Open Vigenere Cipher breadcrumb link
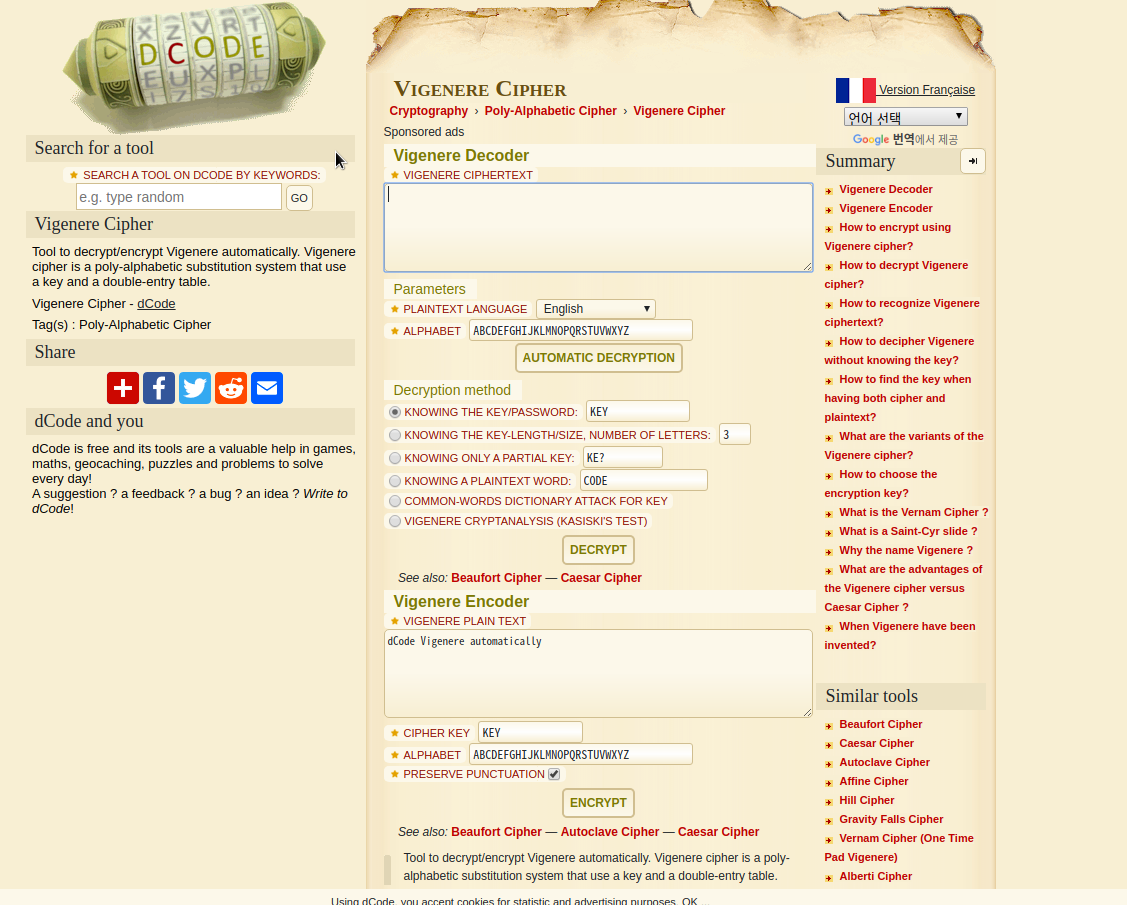 coord(679,111)
